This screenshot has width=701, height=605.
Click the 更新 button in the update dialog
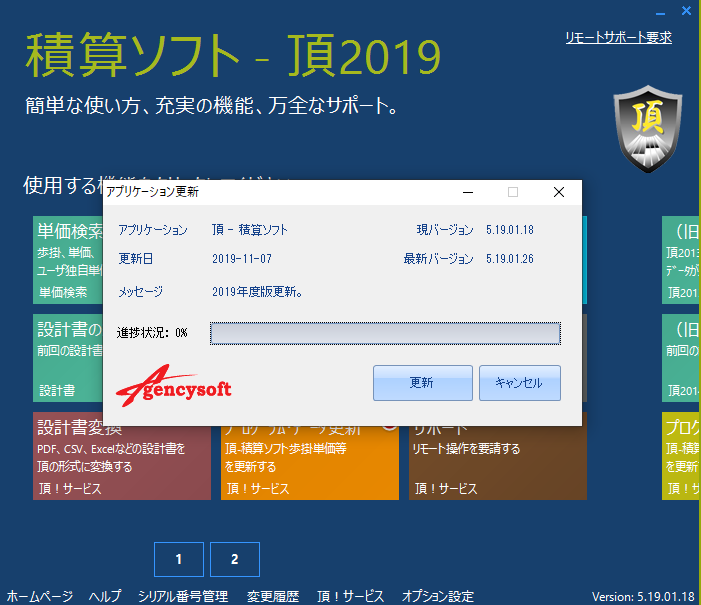(x=422, y=383)
